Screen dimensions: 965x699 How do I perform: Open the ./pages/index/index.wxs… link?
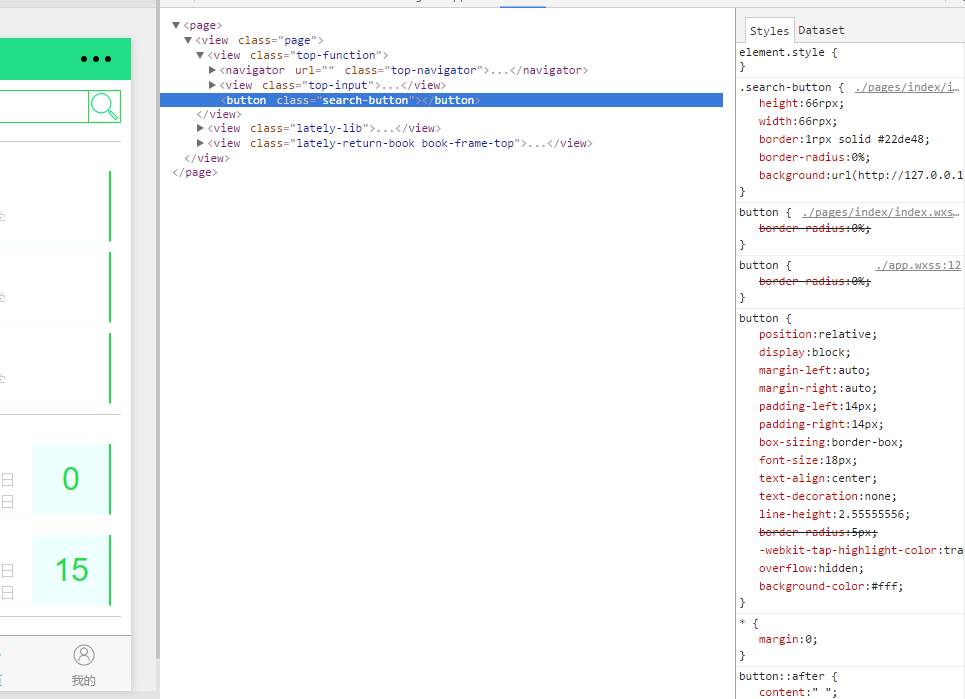[880, 212]
